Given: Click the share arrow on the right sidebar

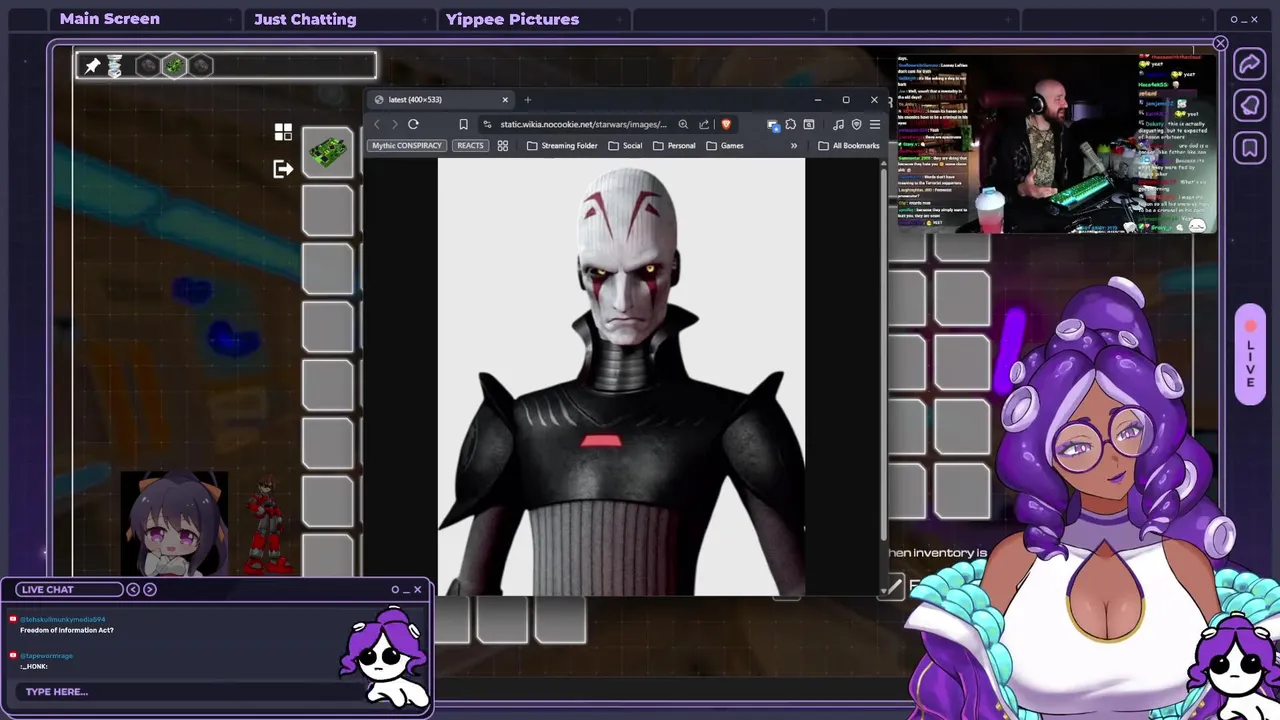Looking at the screenshot, I should 1250,65.
